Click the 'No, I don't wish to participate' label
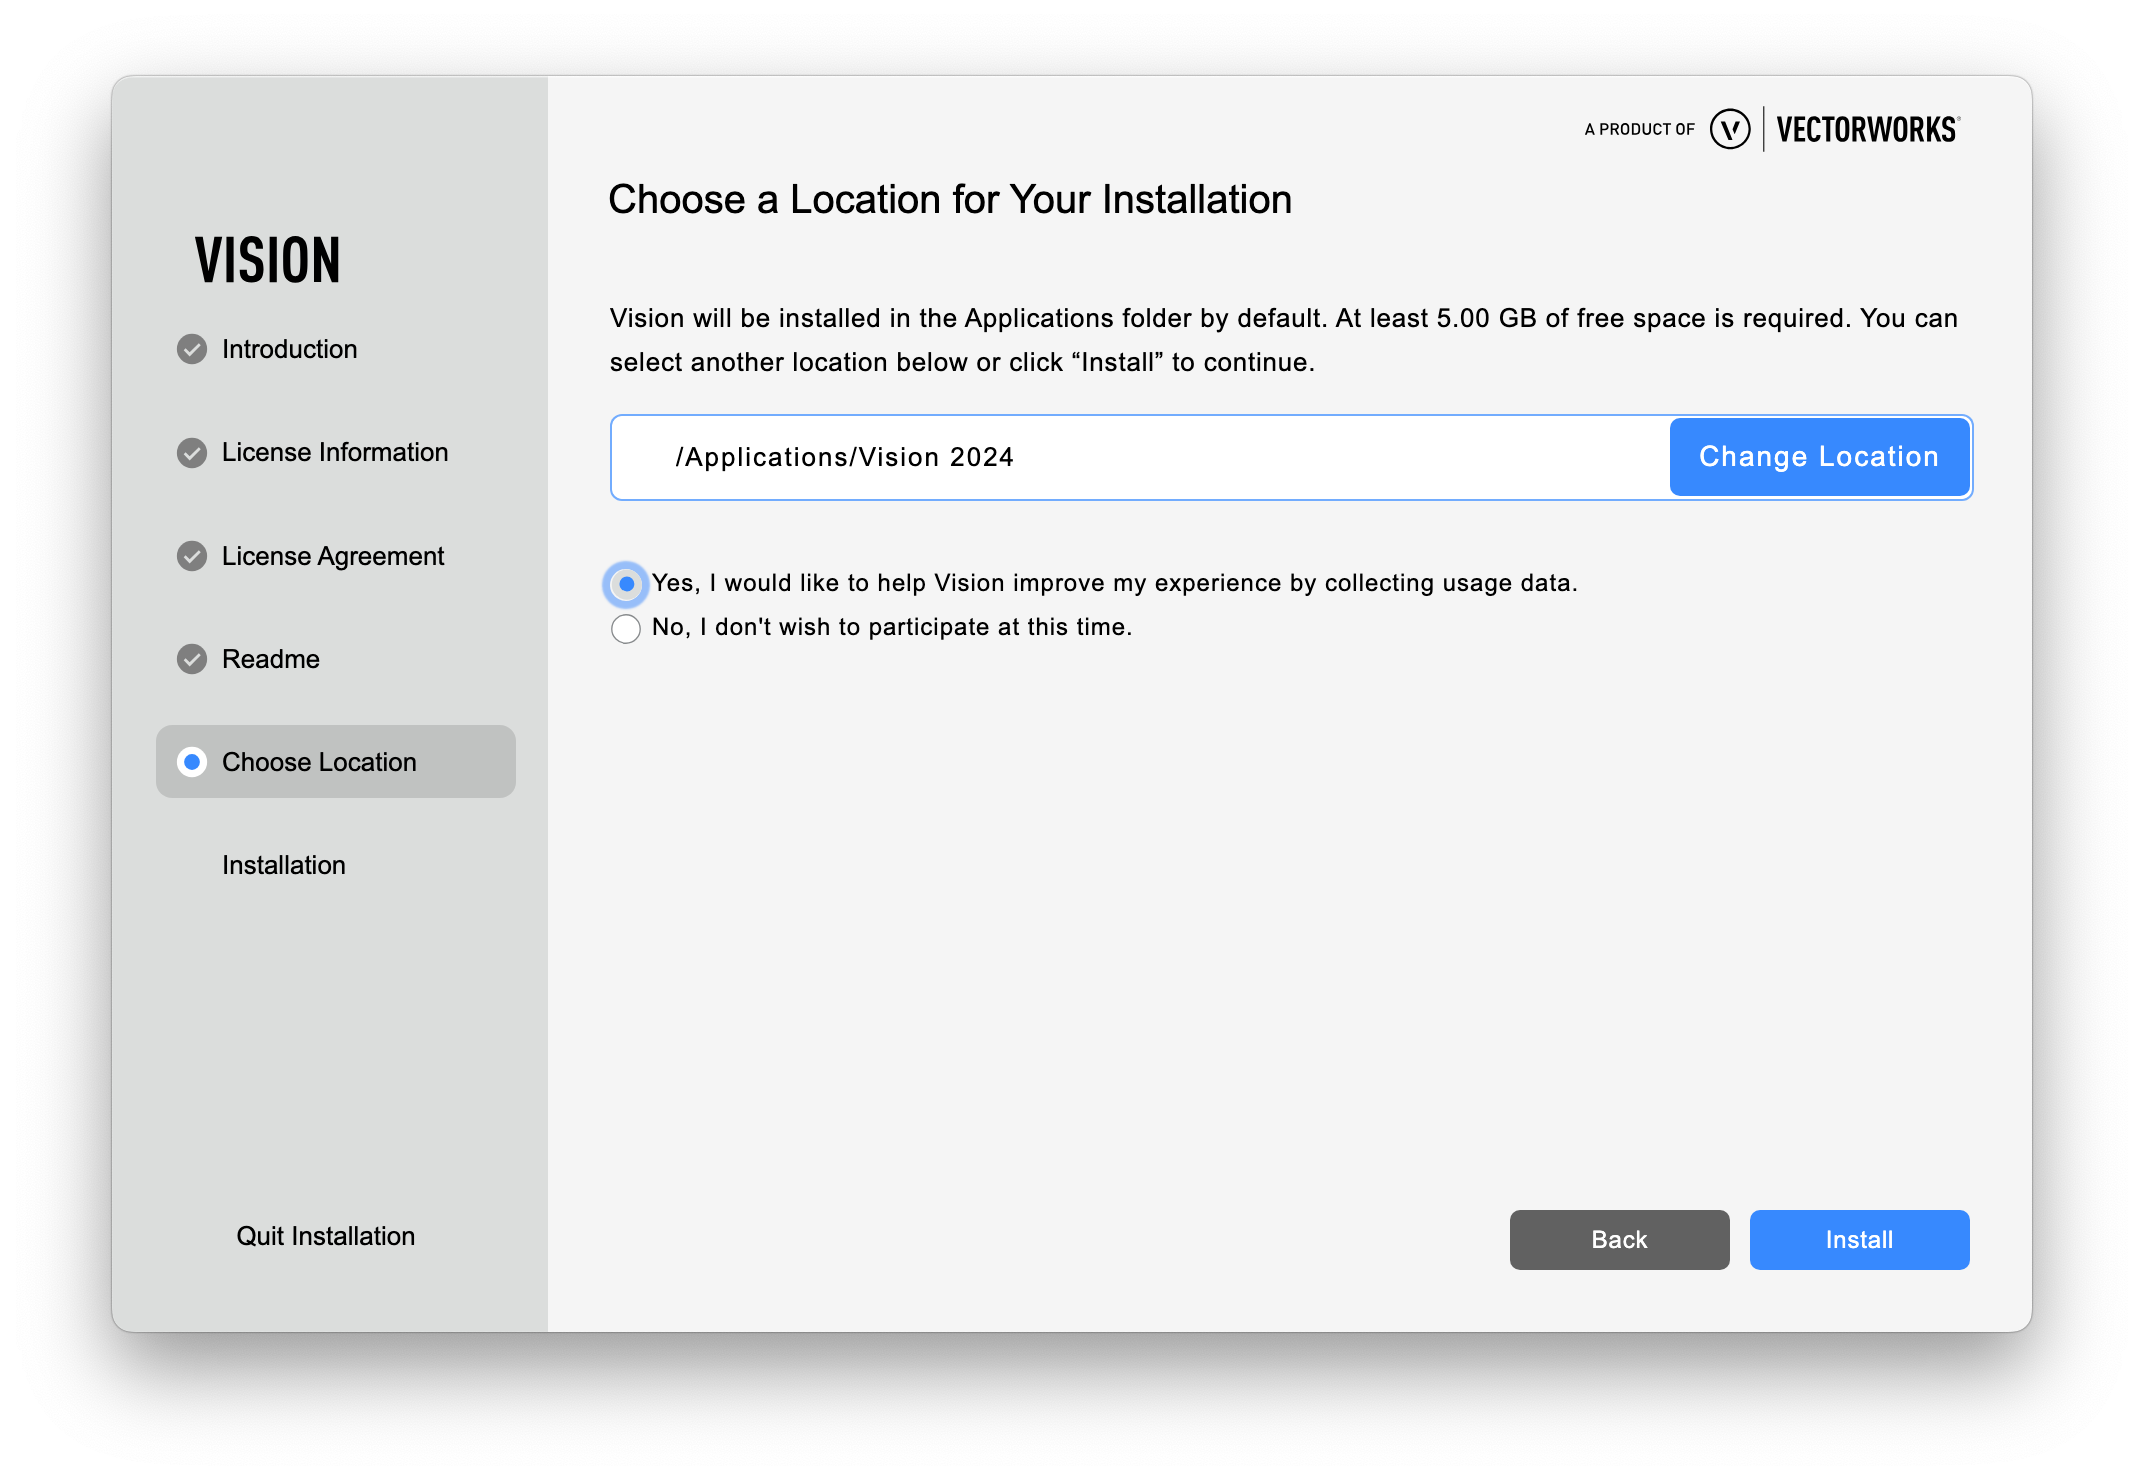The height and width of the screenshot is (1480, 2144). (x=892, y=628)
